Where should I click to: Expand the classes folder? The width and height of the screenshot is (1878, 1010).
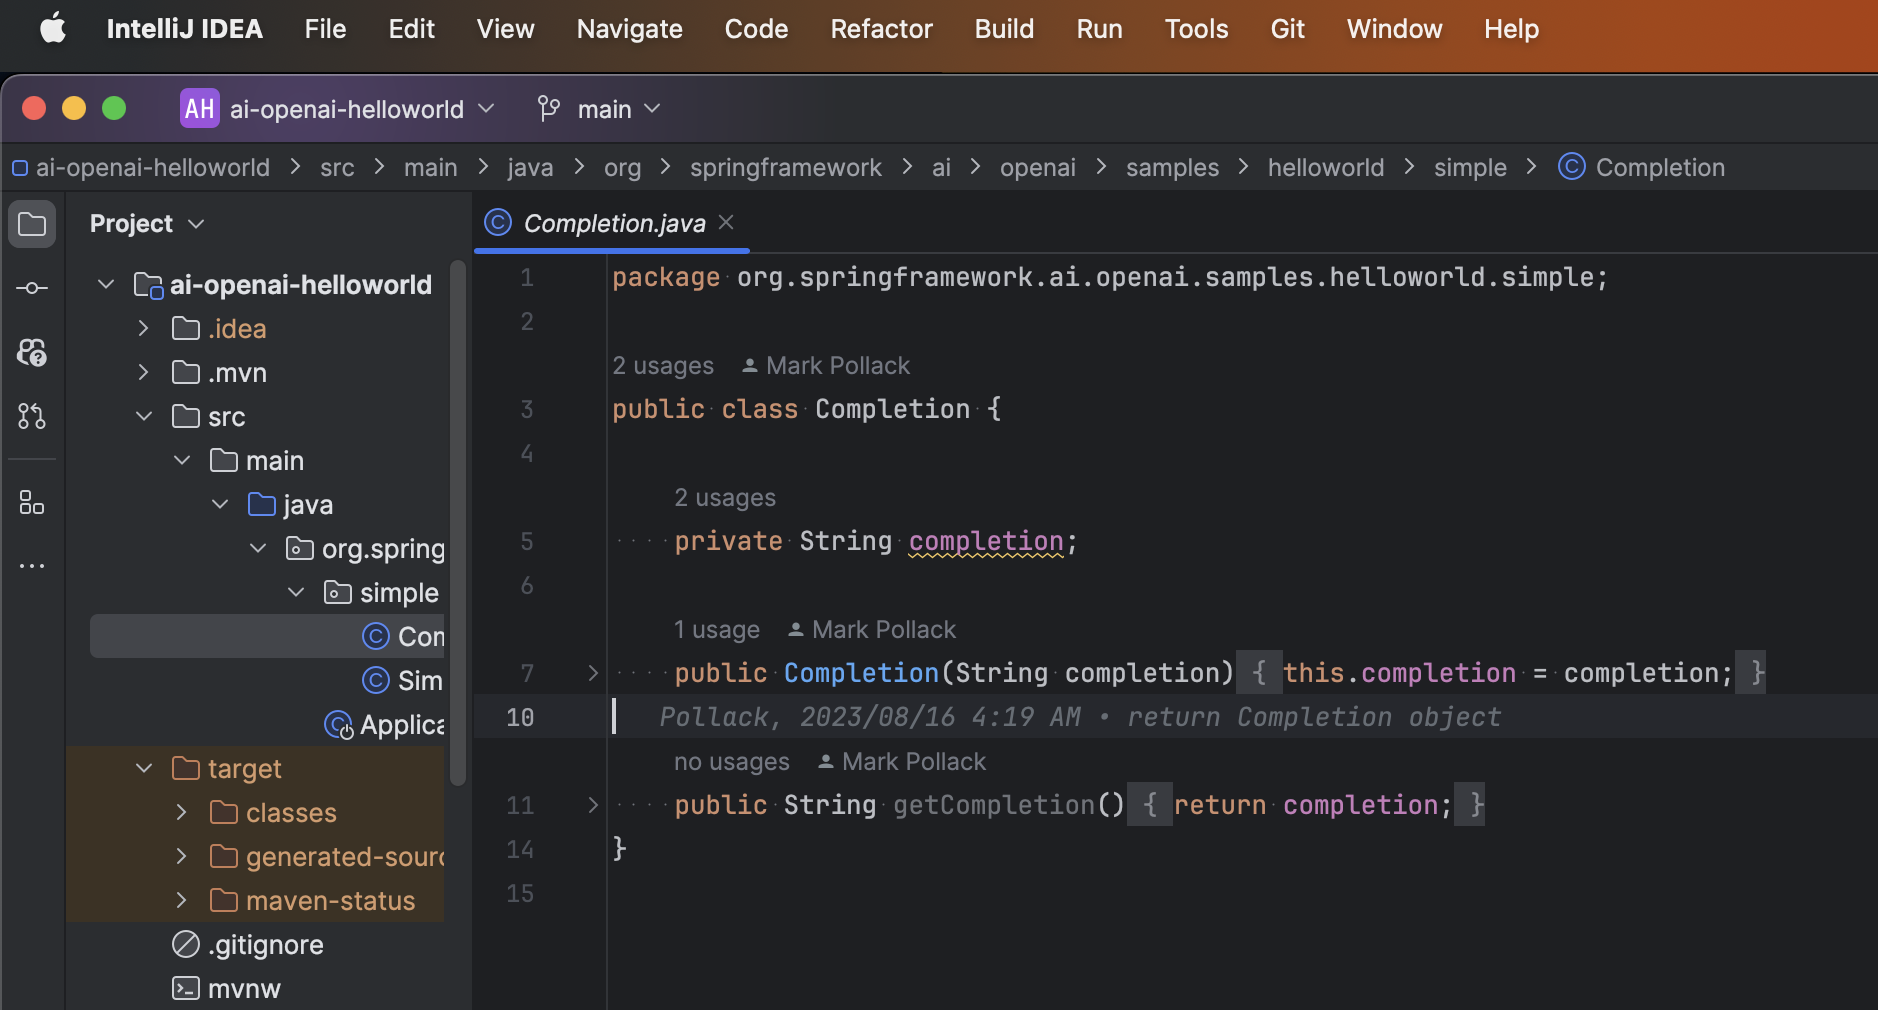point(182,812)
